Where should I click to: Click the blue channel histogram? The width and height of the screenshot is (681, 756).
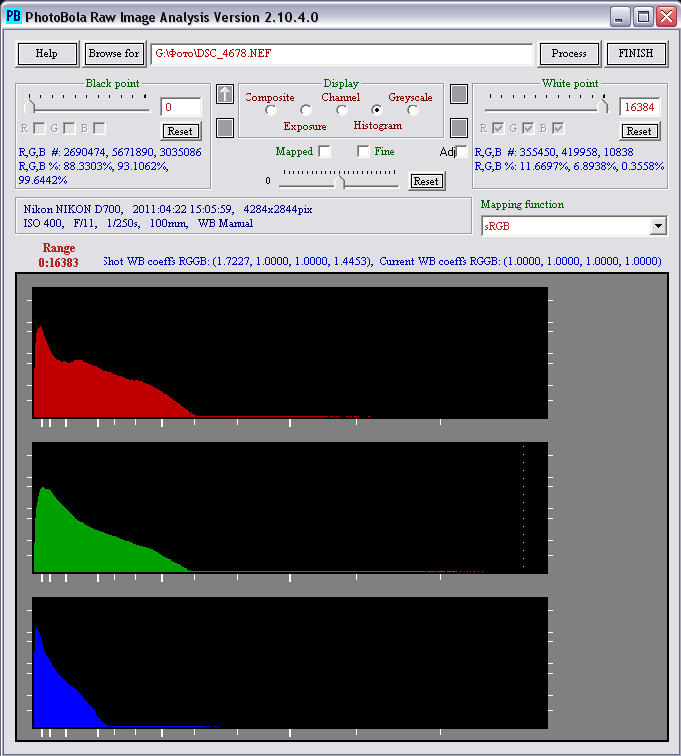coord(290,663)
